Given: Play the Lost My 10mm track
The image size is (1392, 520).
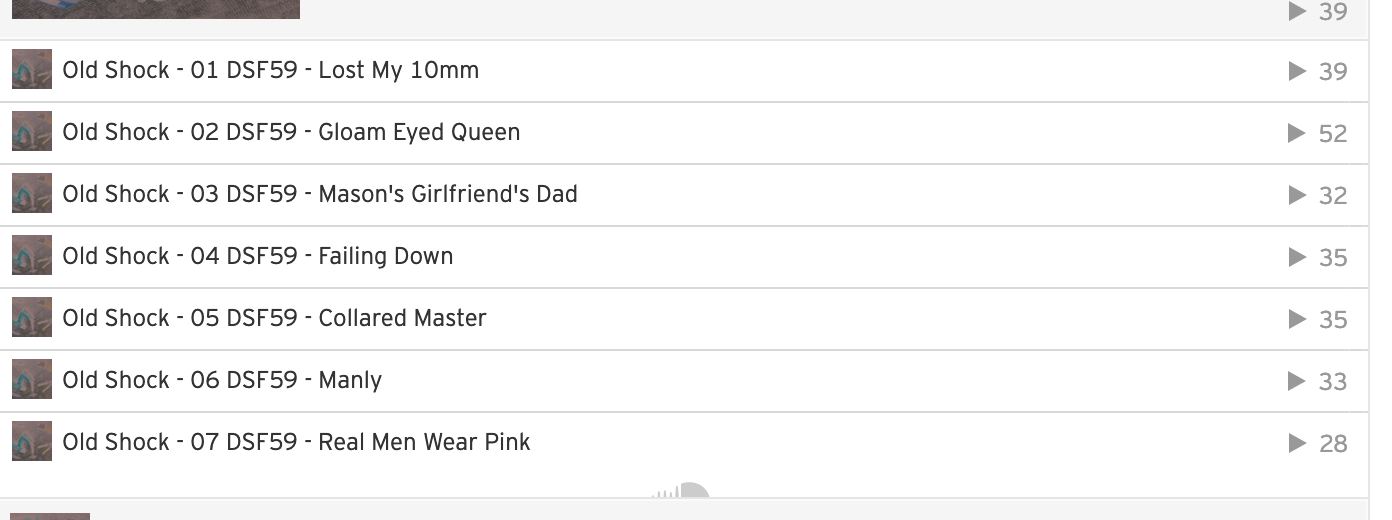Looking at the screenshot, I should click(1298, 71).
